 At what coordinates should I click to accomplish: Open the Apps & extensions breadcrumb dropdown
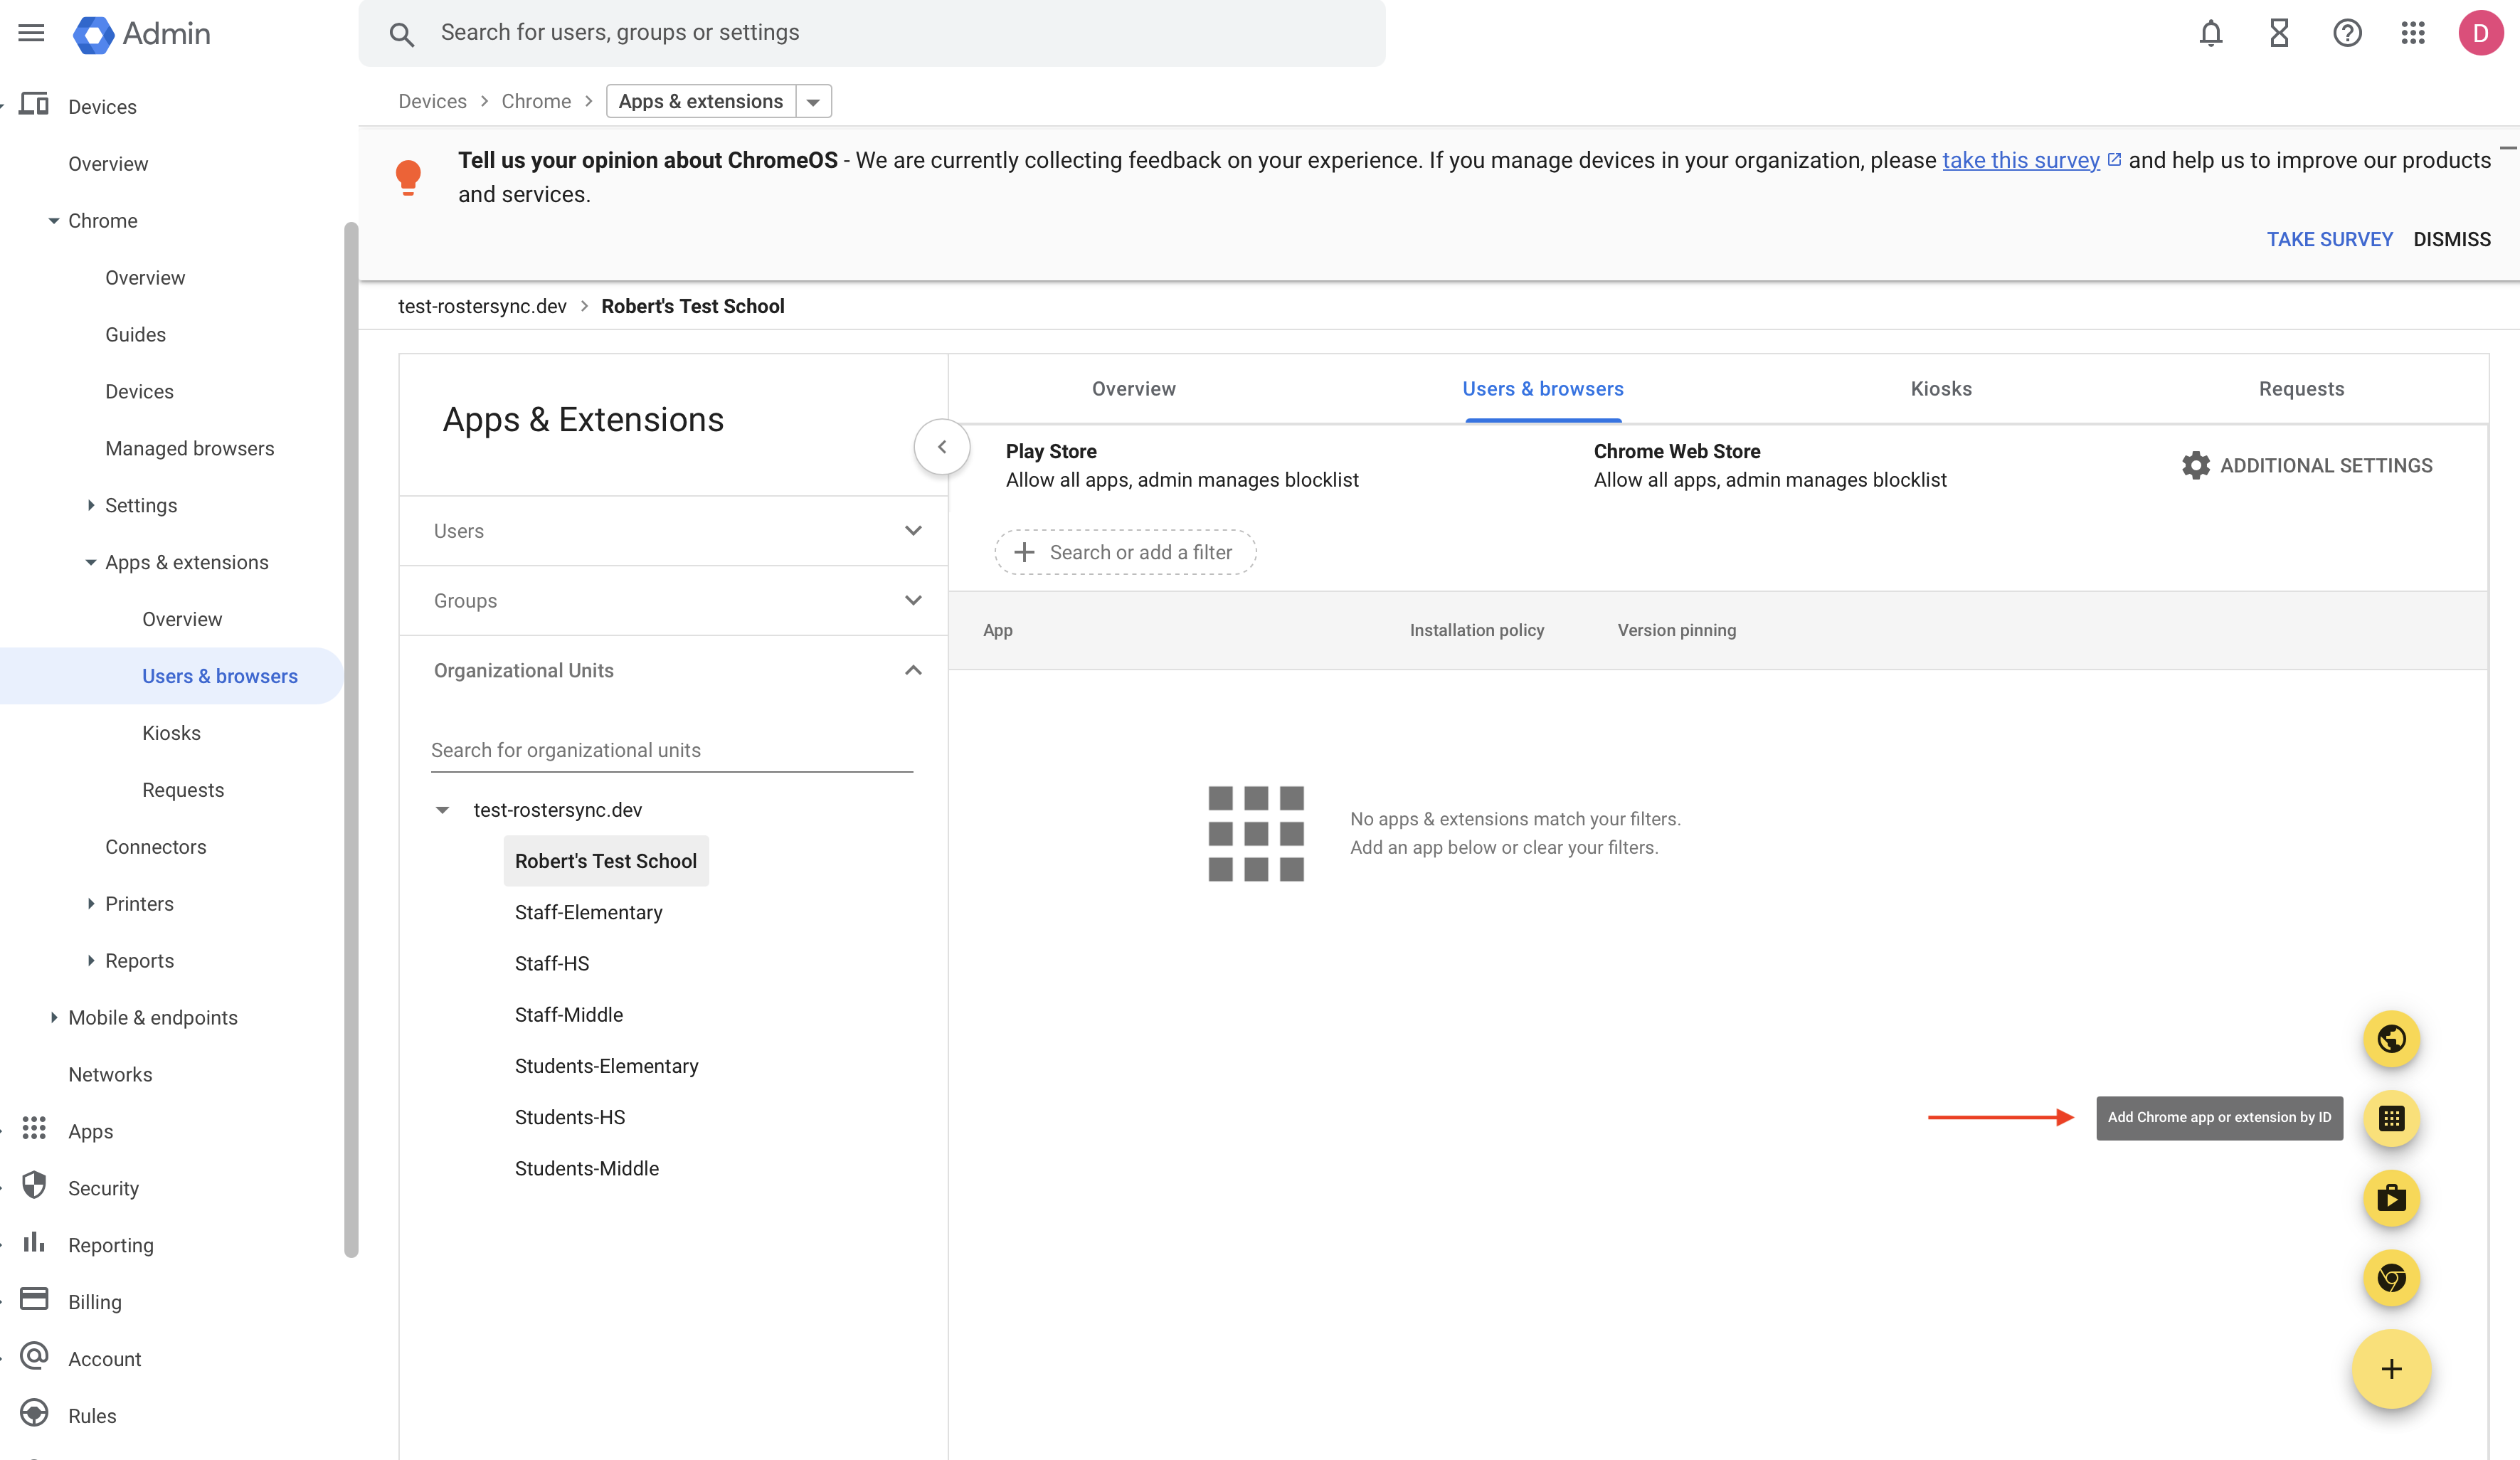click(813, 100)
